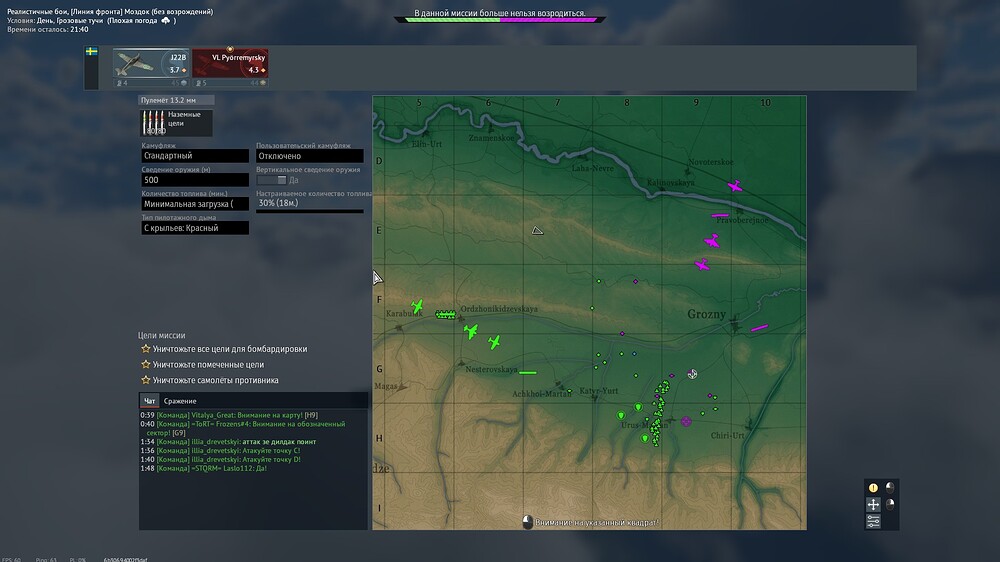Toggle vertical weapon convergence switch

point(272,180)
